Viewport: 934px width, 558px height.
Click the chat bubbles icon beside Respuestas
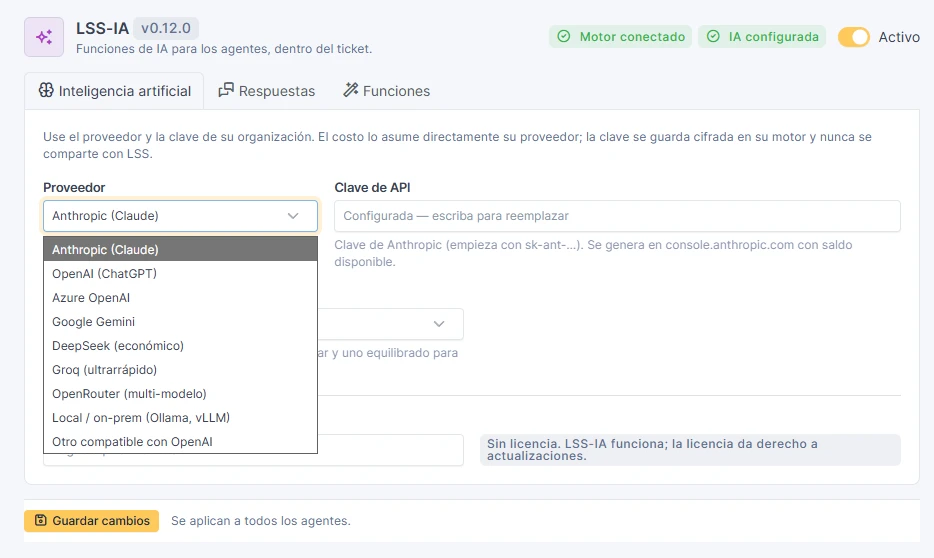pos(226,90)
